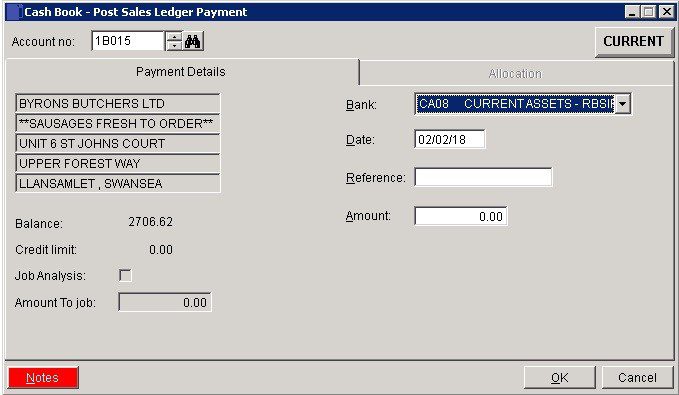Select the LLANSAMLET , SWANSEA address line
Viewport: 679px width, 395px height.
click(118, 183)
